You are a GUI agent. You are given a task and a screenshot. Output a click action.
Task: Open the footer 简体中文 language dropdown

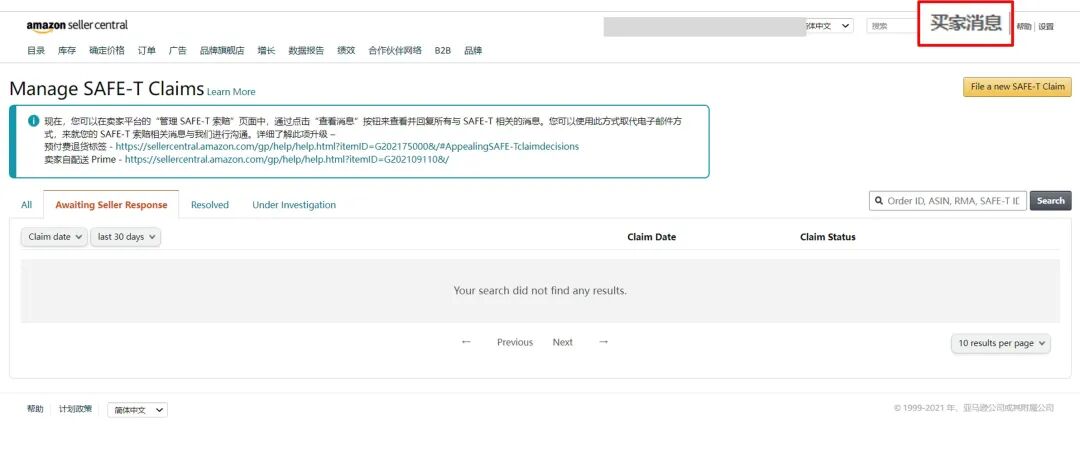137,410
